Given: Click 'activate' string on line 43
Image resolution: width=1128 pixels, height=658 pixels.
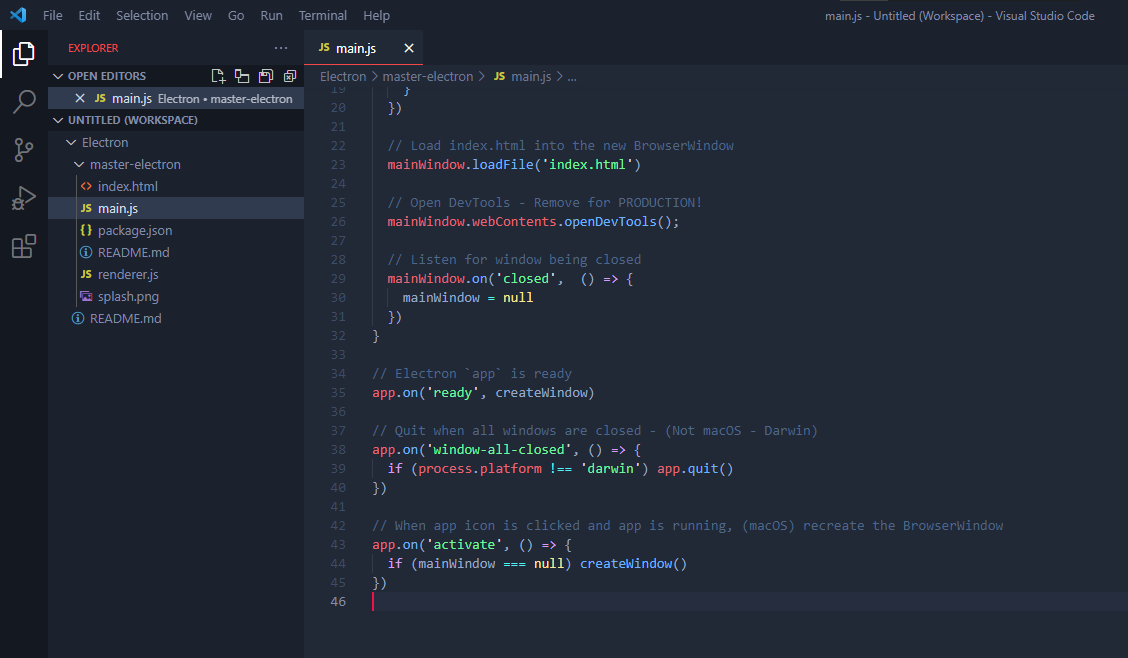Looking at the screenshot, I should point(464,544).
